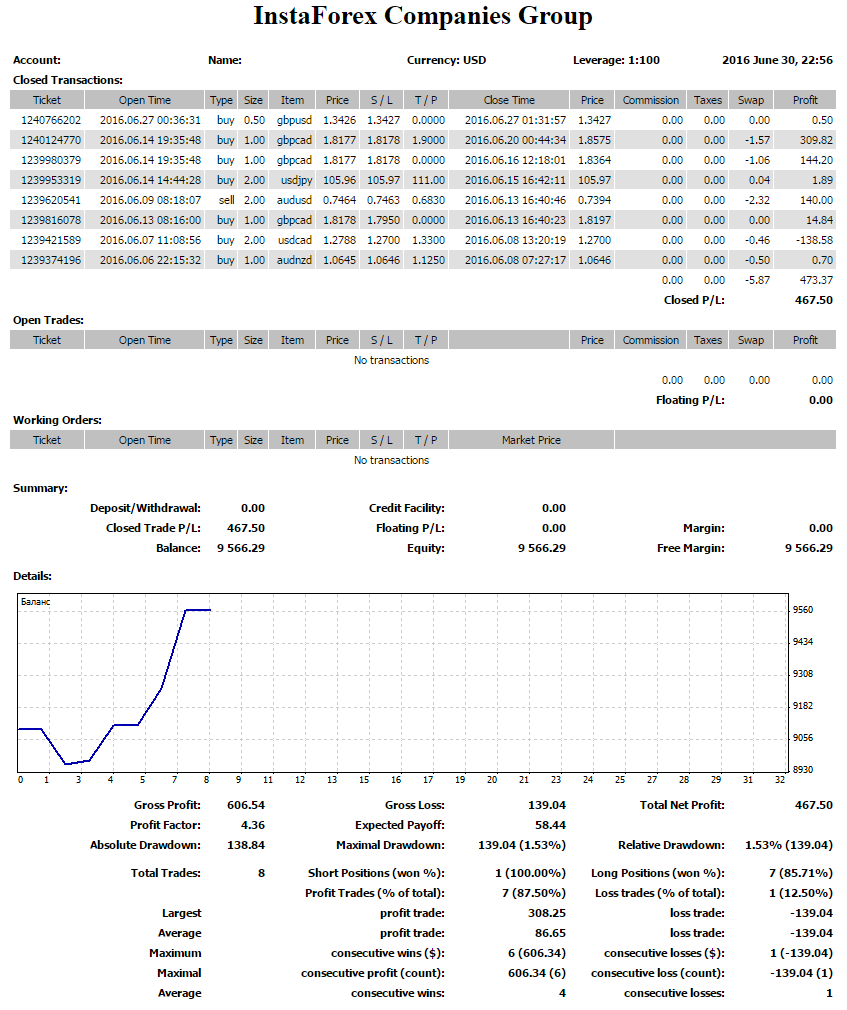Select ticket number 1239374196

tap(51, 260)
